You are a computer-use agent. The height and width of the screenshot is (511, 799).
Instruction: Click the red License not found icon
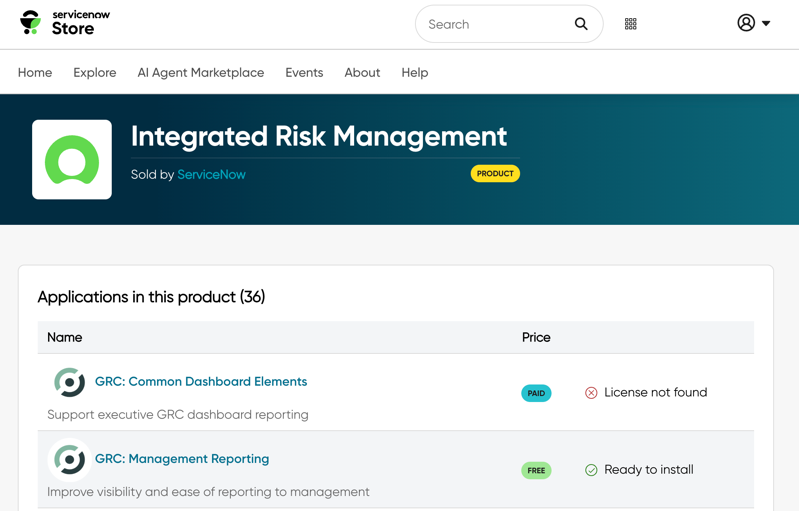click(591, 393)
